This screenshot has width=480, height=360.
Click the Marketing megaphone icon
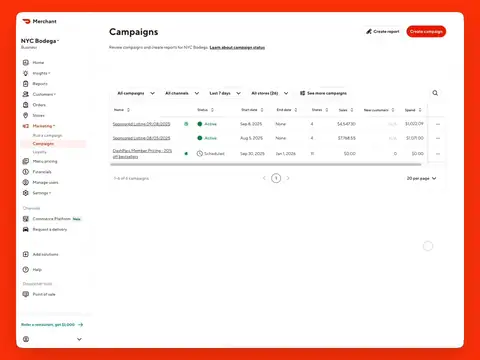tap(26, 126)
